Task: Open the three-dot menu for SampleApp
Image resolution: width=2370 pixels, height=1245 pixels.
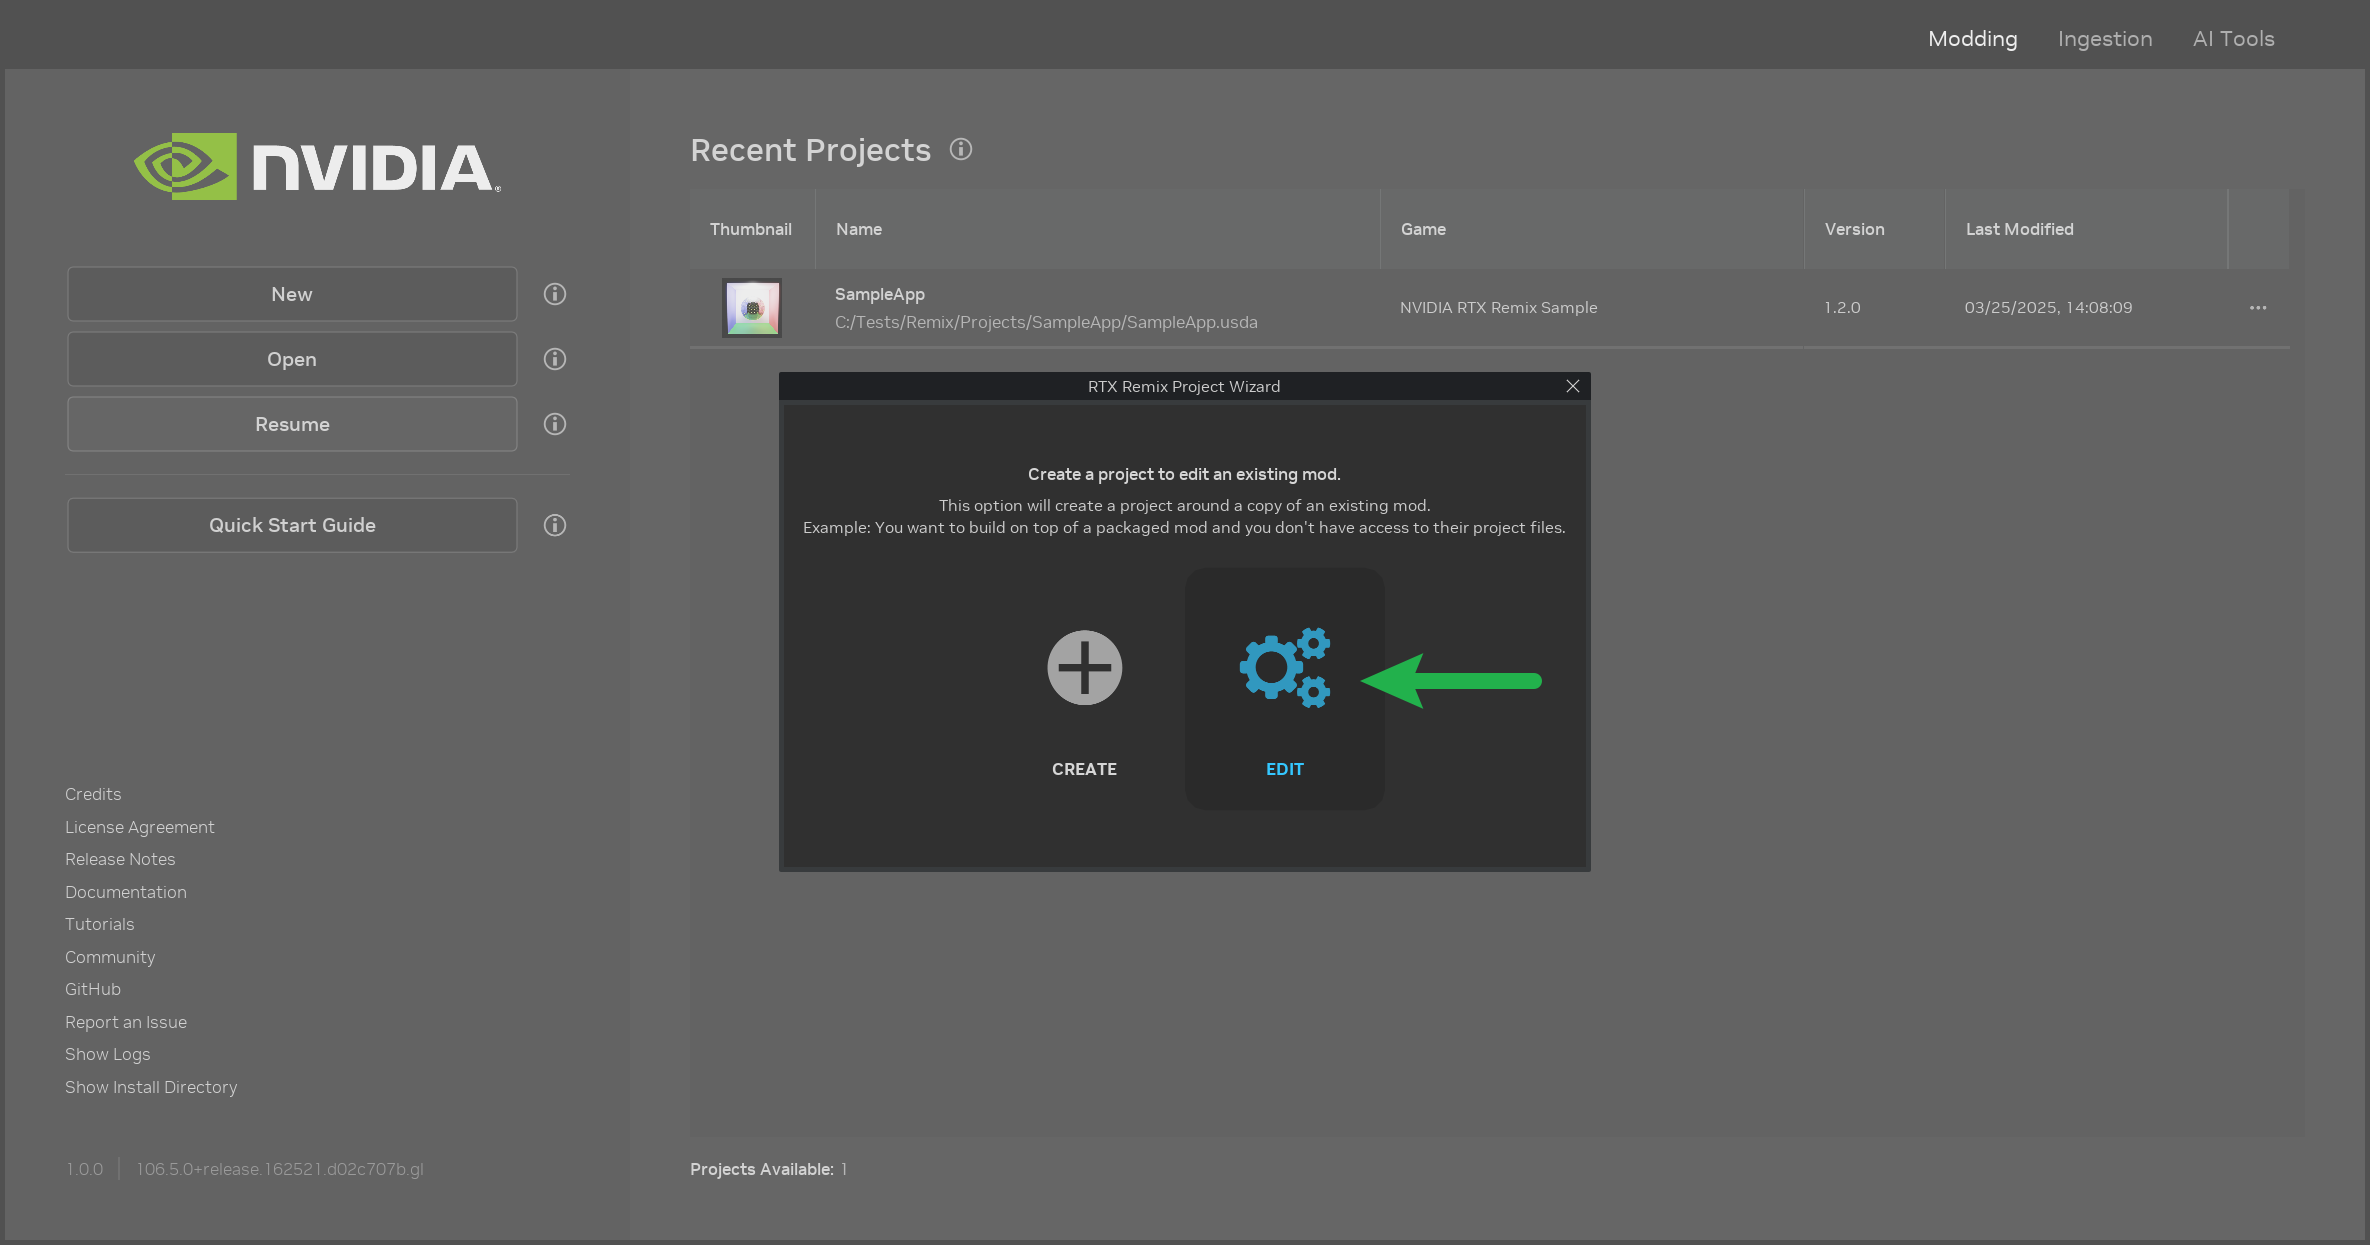Action: (x=2258, y=308)
